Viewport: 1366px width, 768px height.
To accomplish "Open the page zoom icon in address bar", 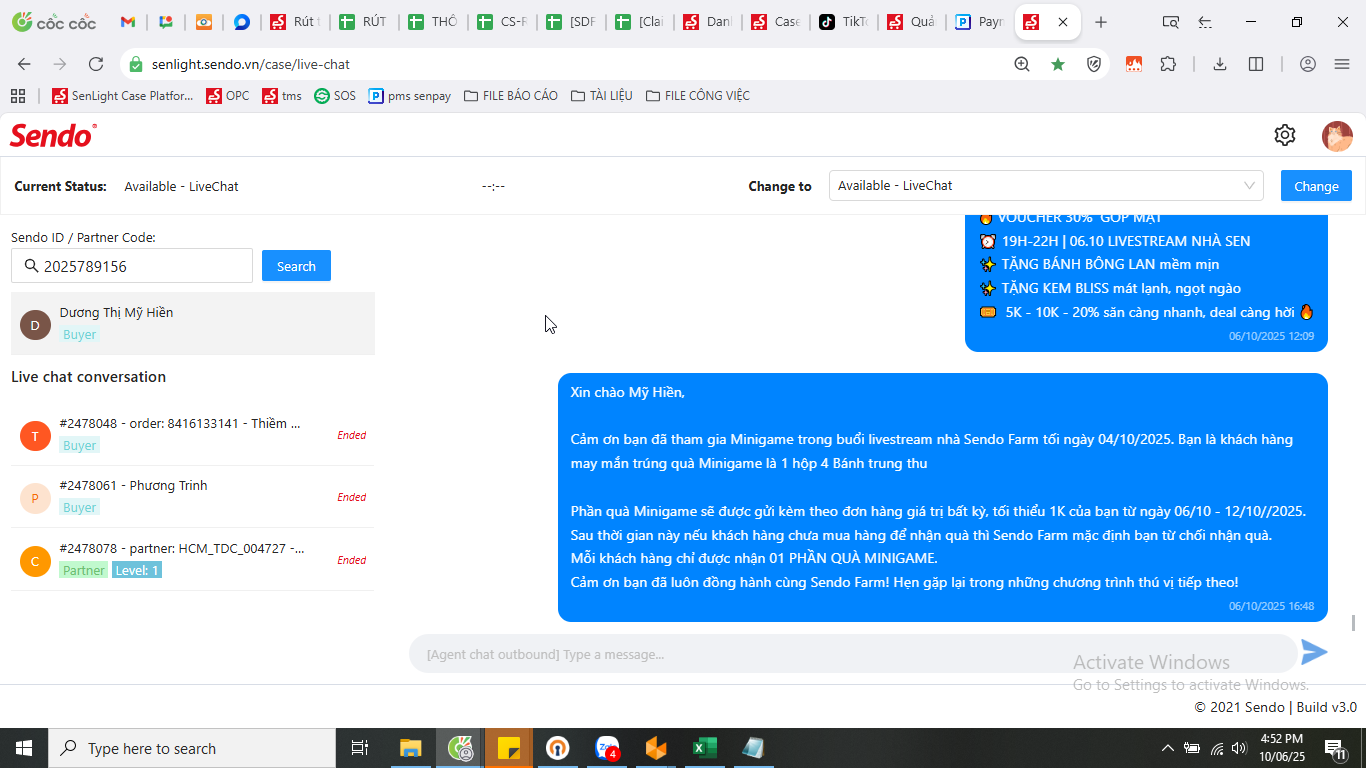I will click(1022, 64).
